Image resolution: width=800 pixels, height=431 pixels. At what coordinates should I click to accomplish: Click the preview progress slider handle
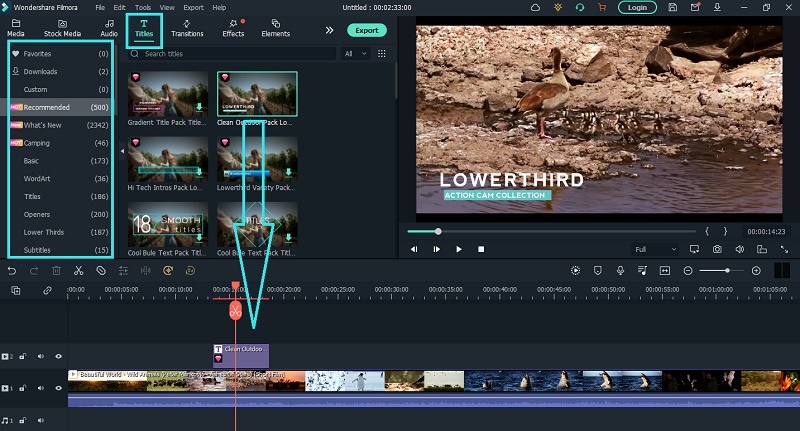pos(438,231)
